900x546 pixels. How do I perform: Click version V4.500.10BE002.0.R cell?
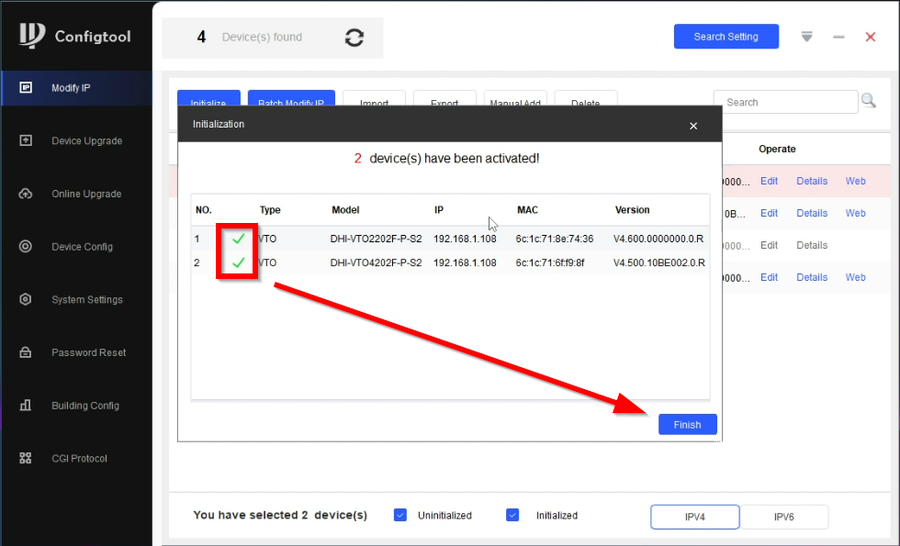pyautogui.click(x=659, y=263)
